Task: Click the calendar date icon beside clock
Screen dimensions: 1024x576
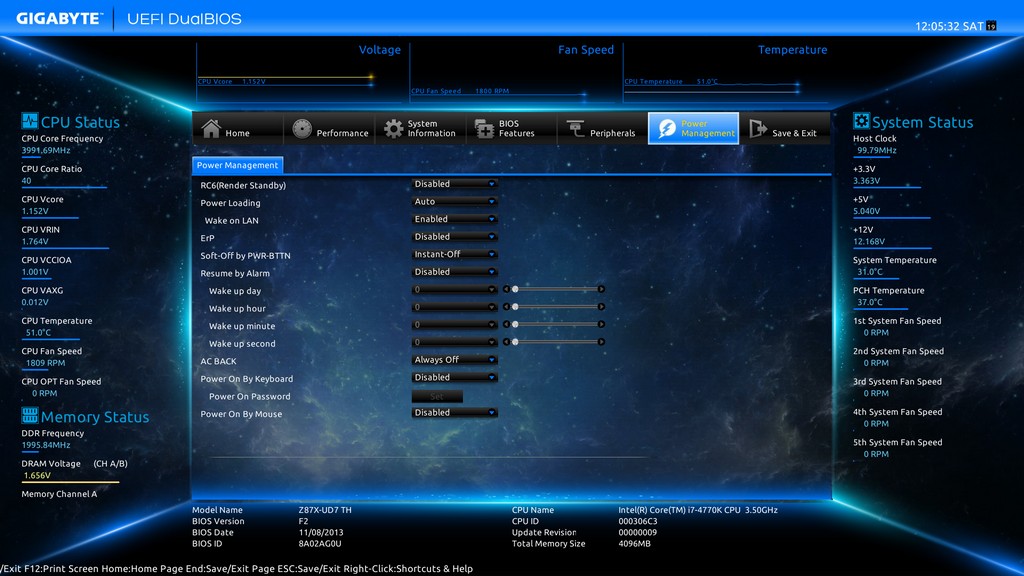Action: coord(991,26)
